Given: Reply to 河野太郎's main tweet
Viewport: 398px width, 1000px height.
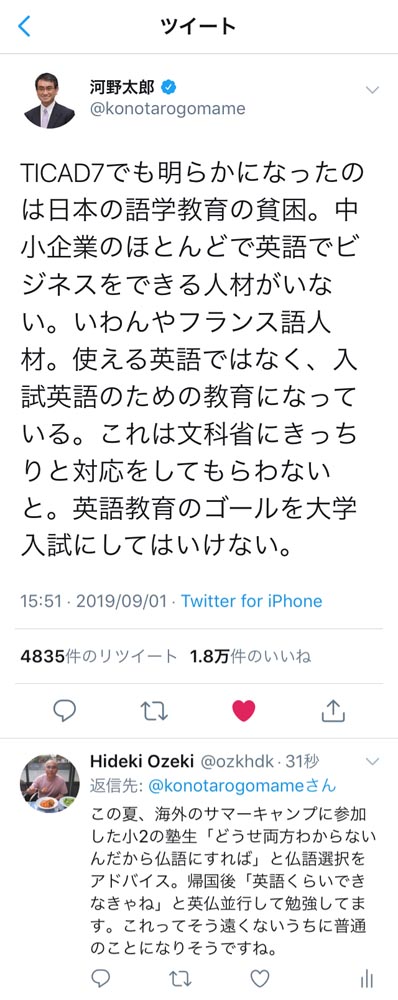Looking at the screenshot, I should click(x=64, y=710).
